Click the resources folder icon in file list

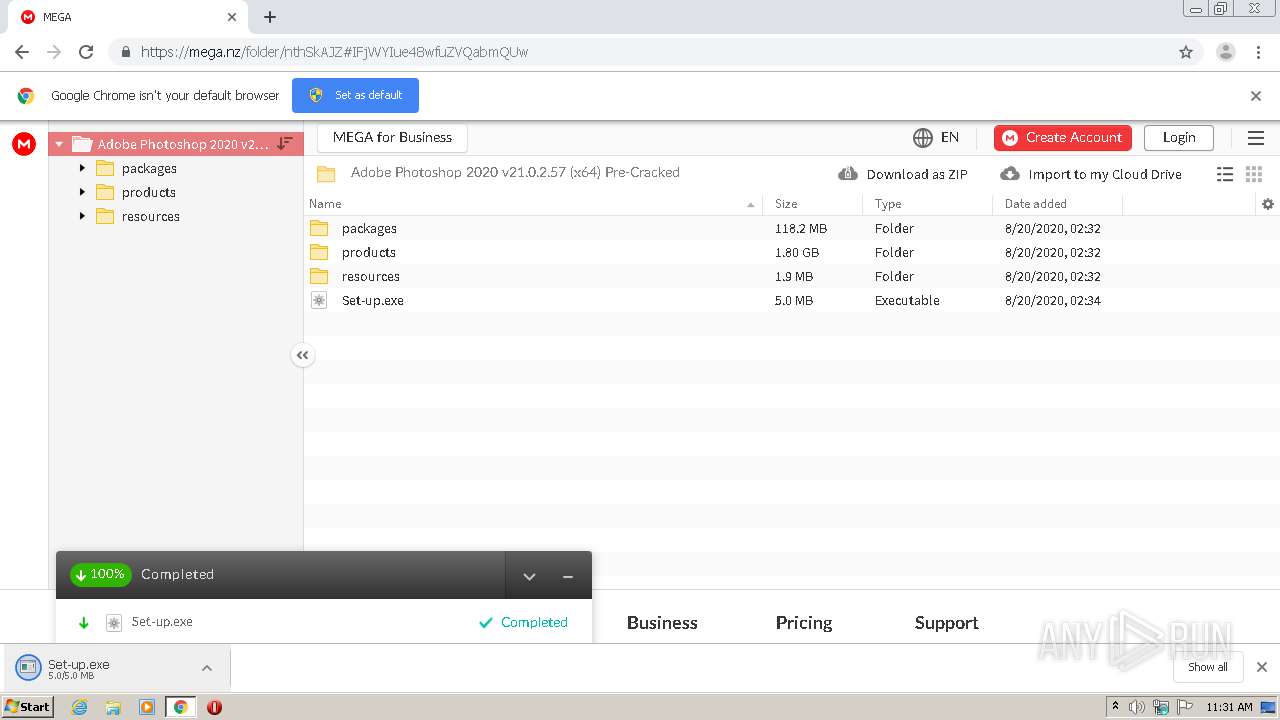[319, 276]
